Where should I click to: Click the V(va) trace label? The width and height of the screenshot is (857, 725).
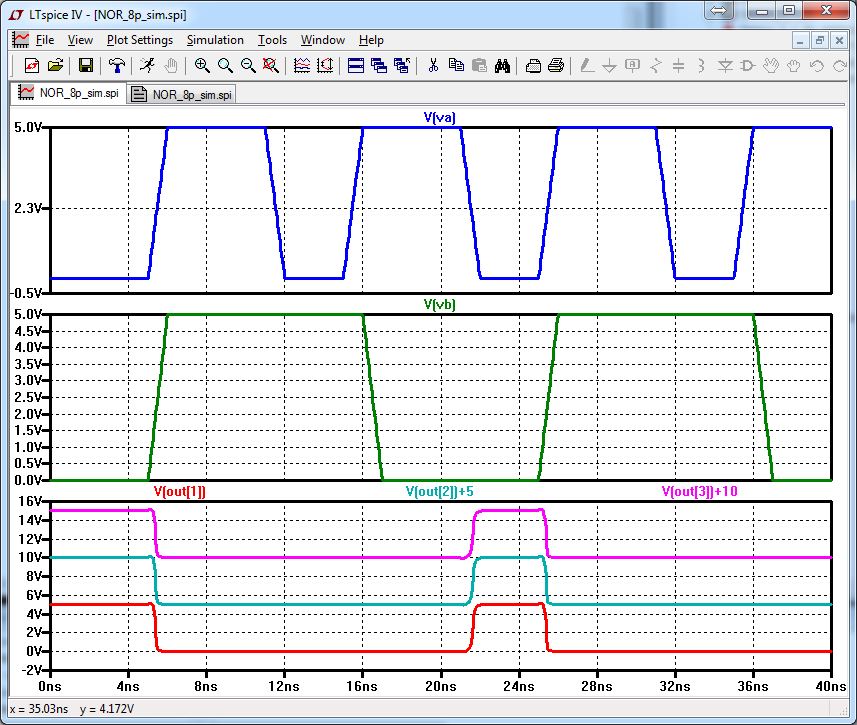(x=440, y=118)
